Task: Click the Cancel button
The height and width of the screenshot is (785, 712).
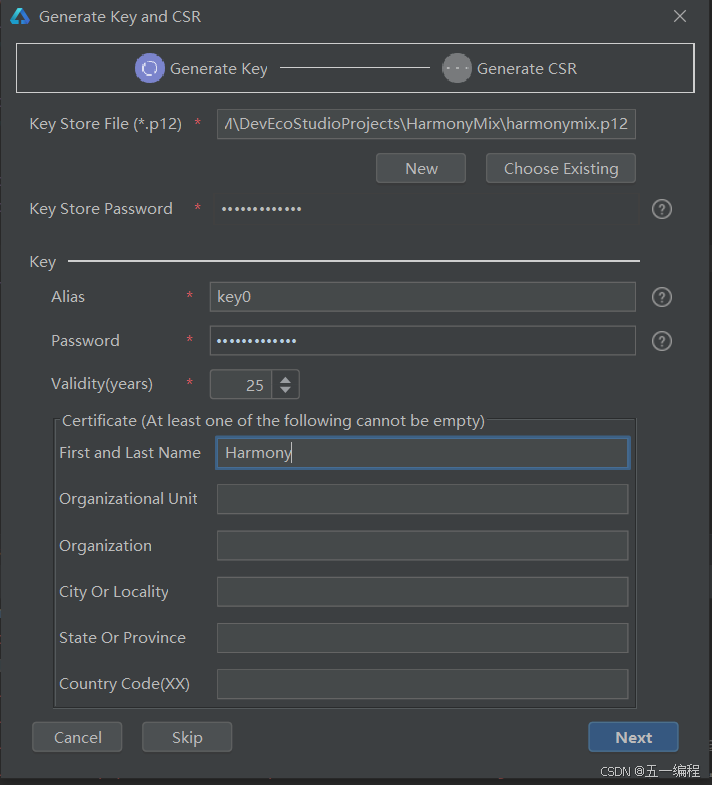Action: (77, 737)
